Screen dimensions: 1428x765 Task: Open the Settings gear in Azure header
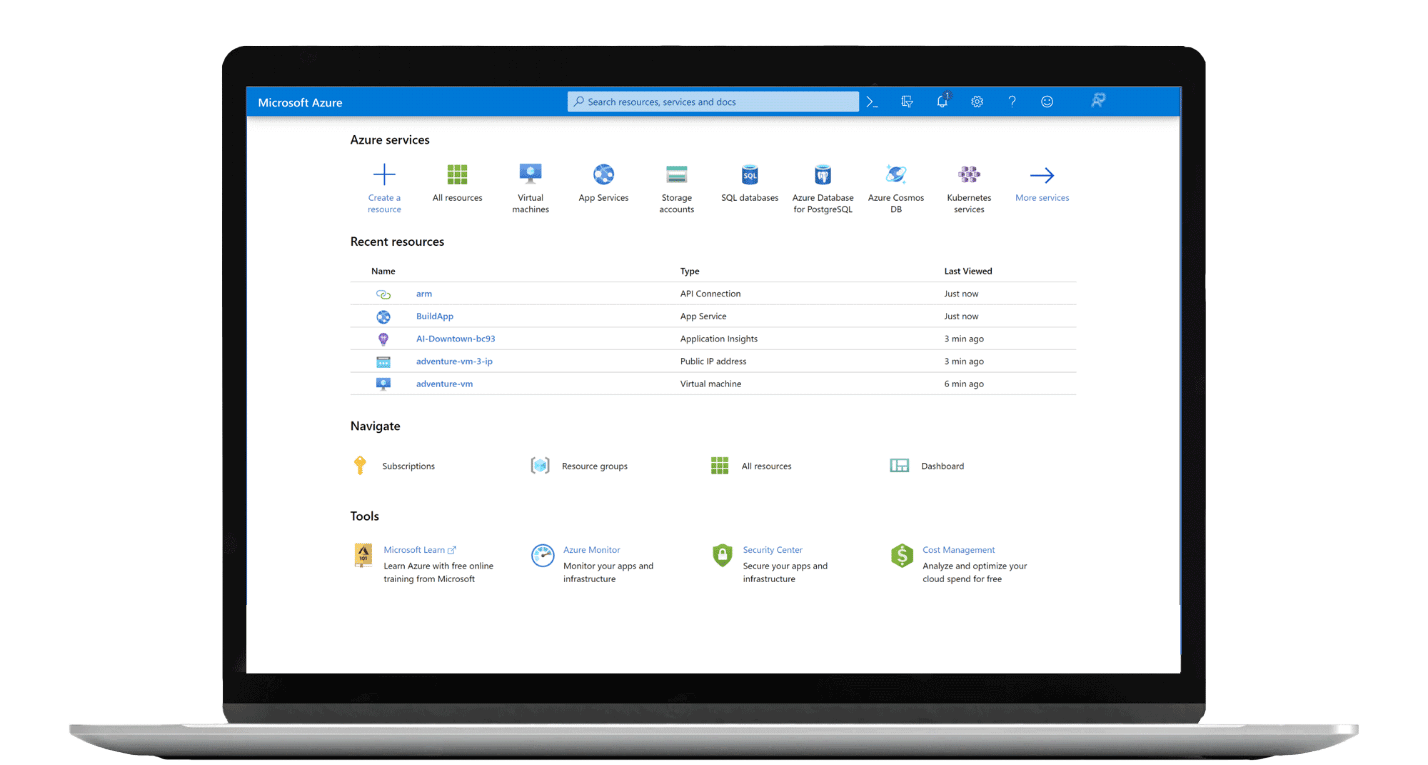pos(977,102)
